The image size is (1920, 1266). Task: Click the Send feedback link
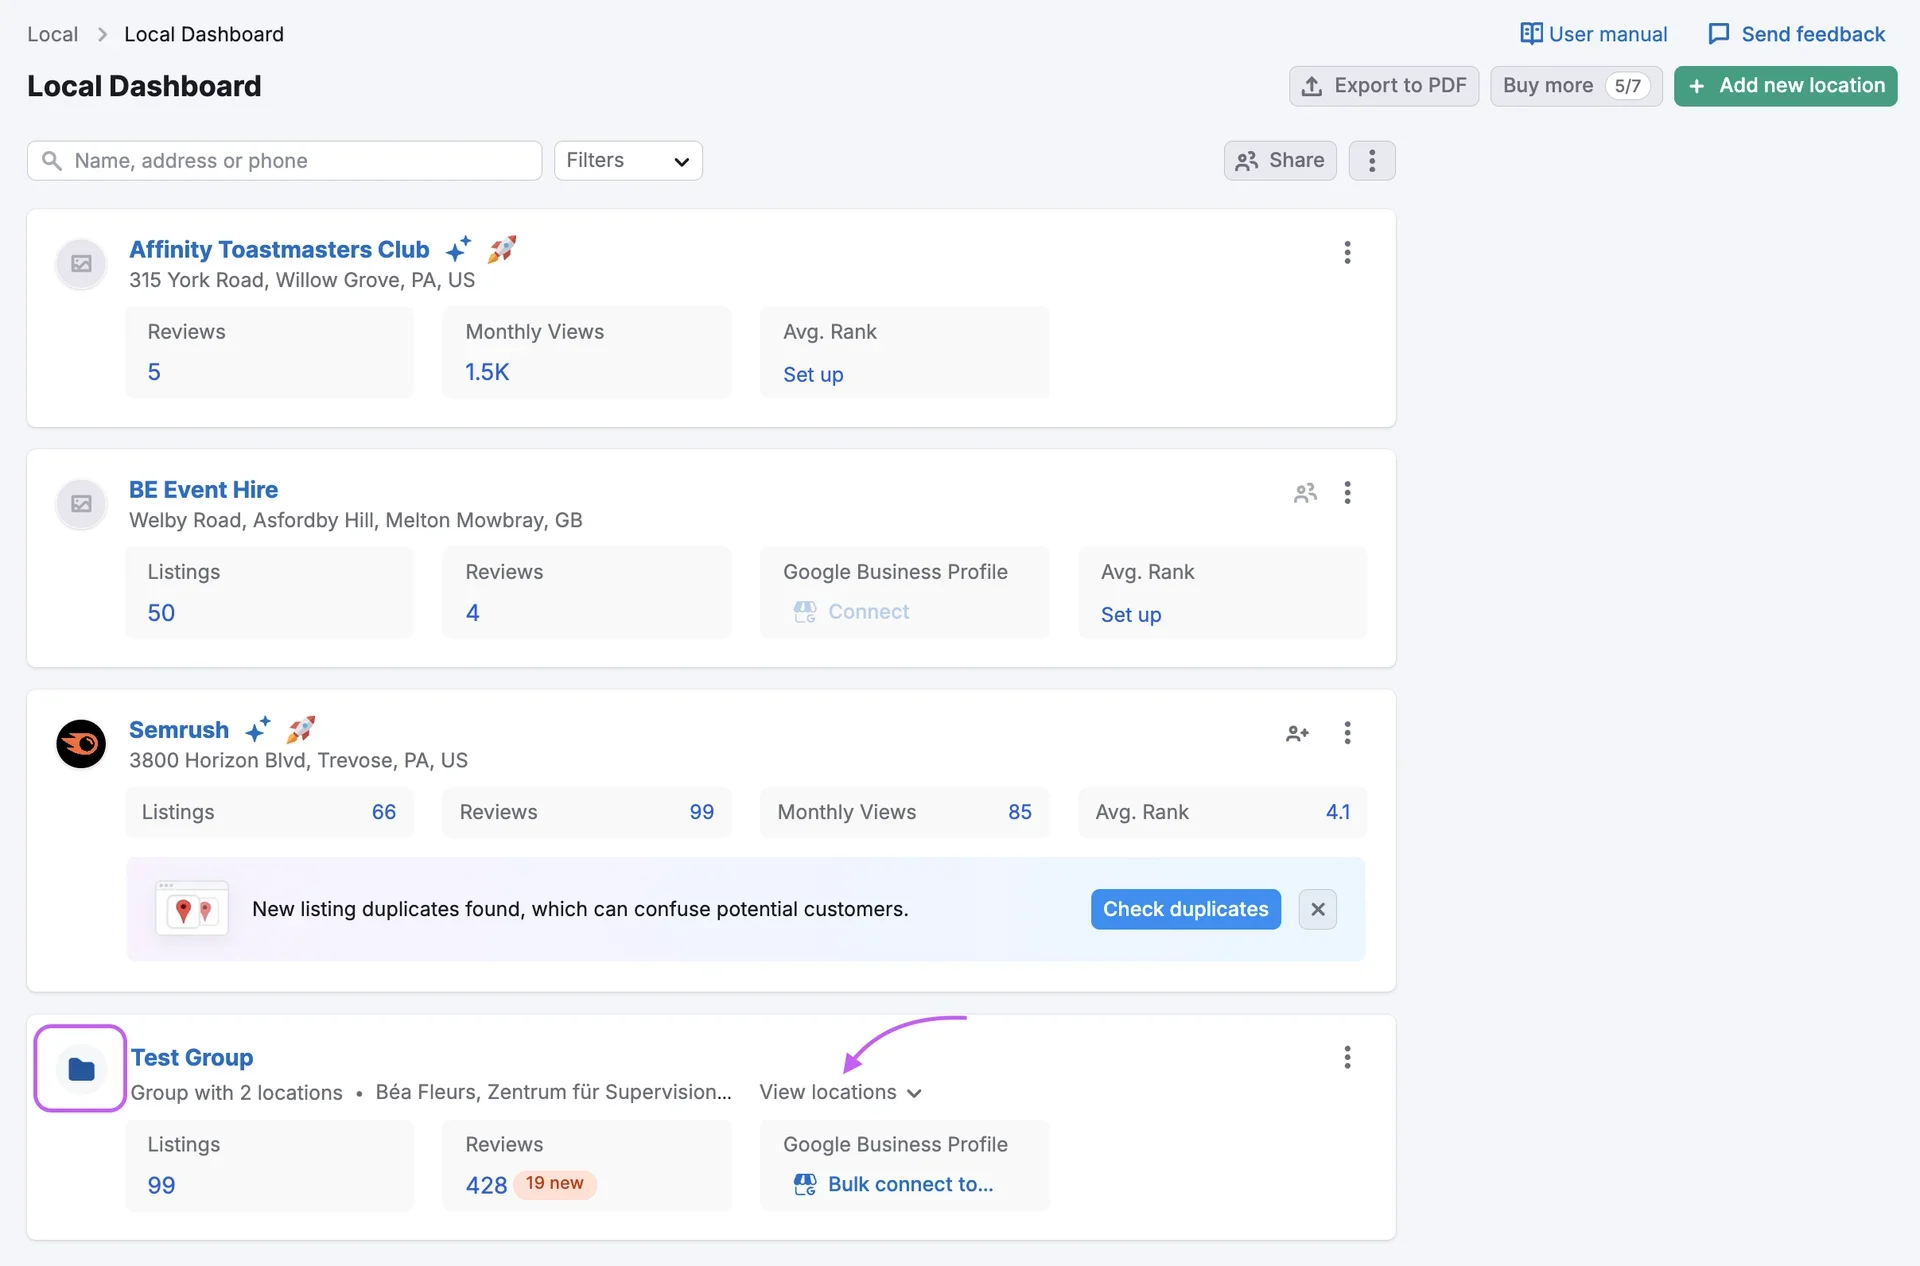(1797, 34)
